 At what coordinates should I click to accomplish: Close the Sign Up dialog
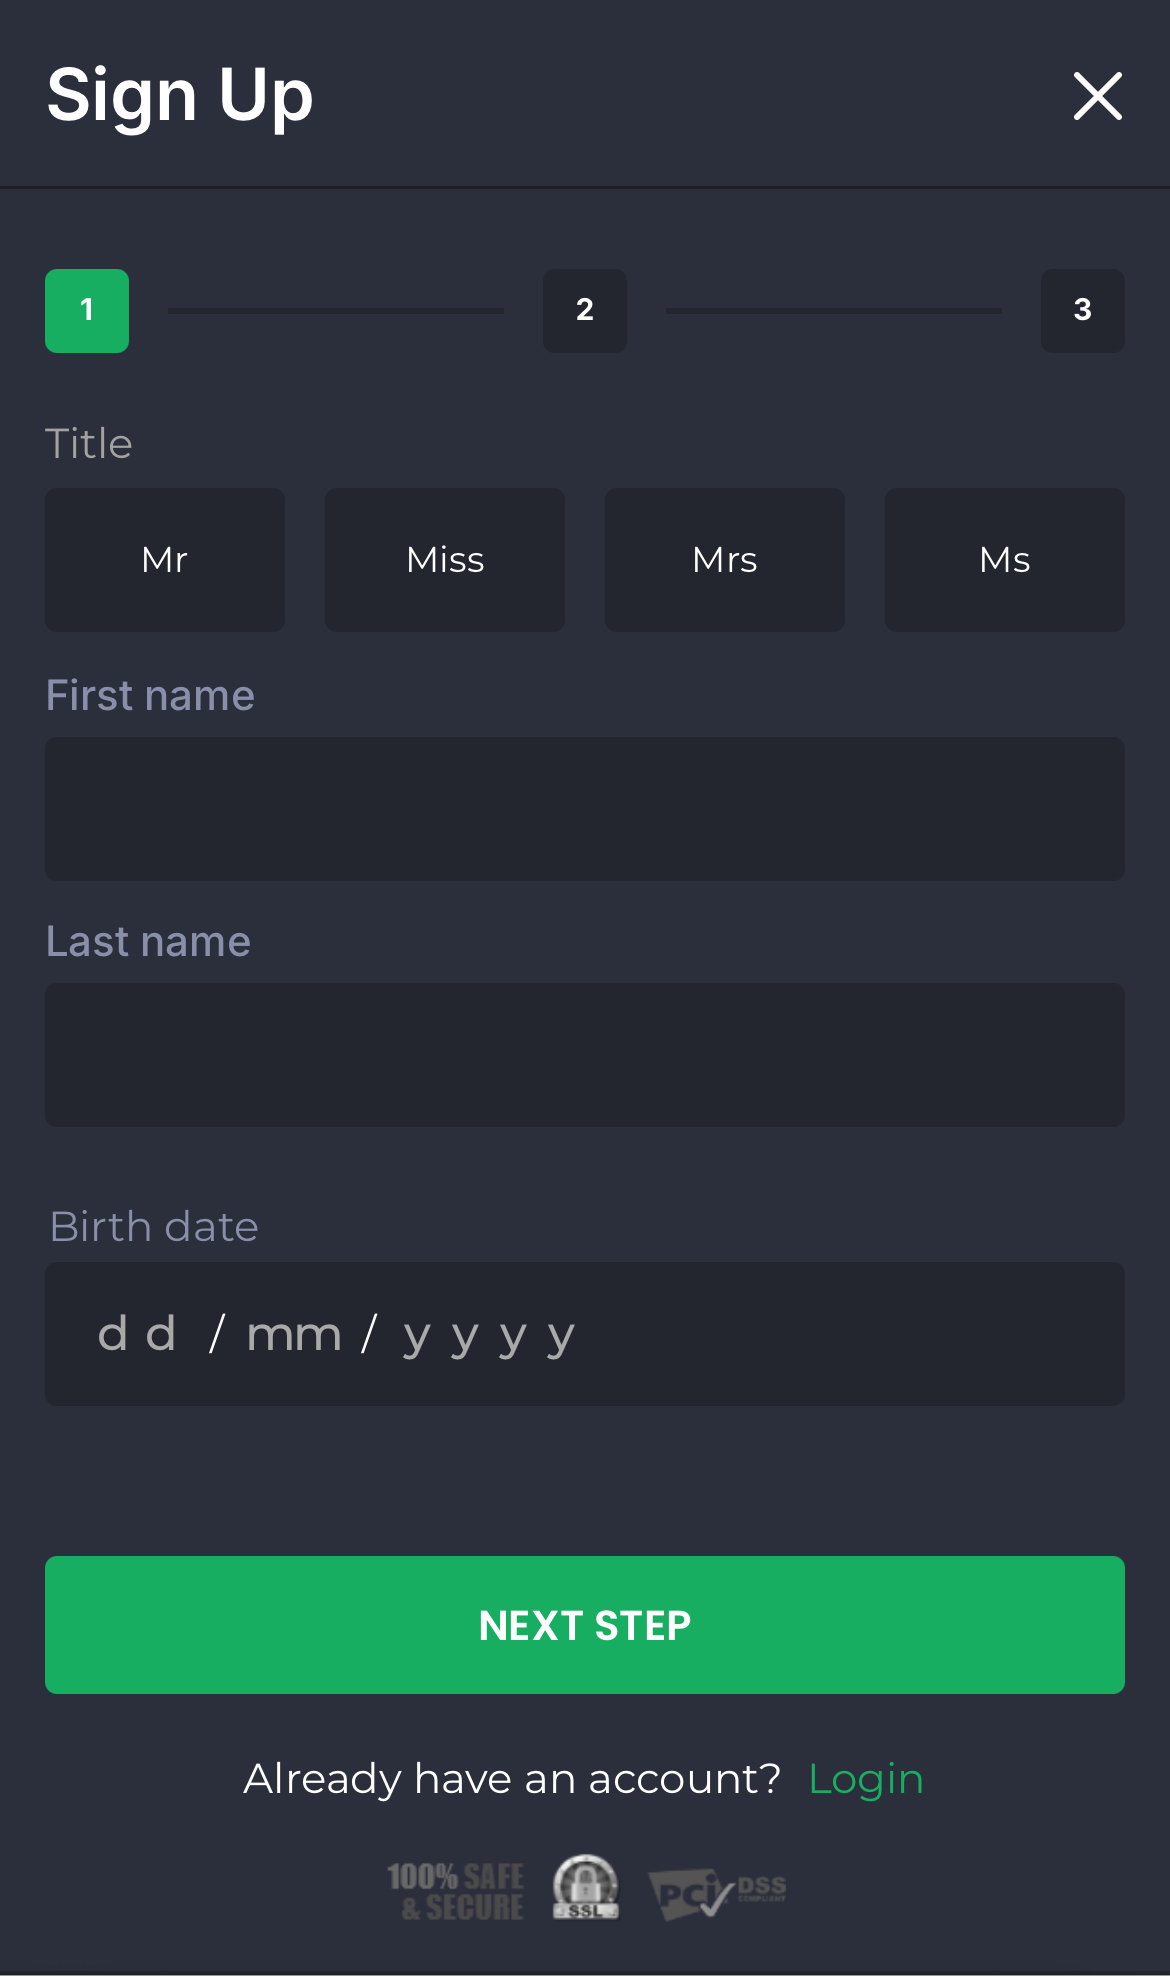coord(1097,96)
